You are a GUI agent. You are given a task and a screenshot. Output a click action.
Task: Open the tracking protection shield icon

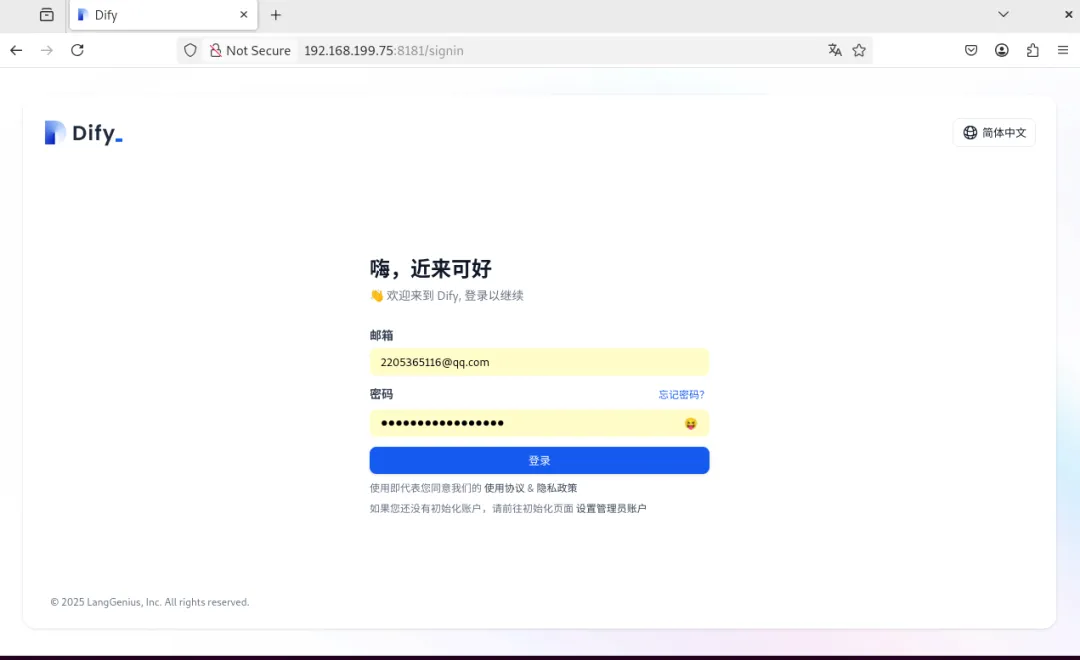pyautogui.click(x=190, y=50)
